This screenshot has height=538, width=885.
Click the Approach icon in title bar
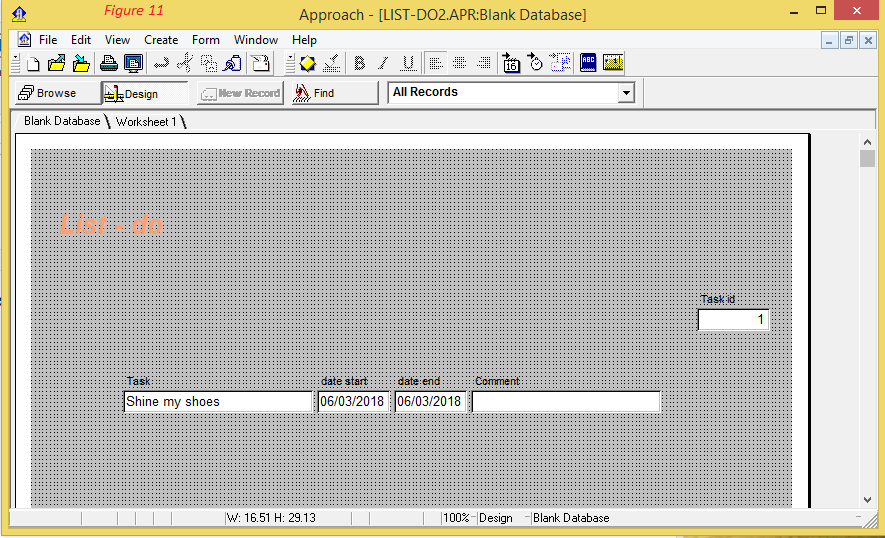pyautogui.click(x=19, y=14)
